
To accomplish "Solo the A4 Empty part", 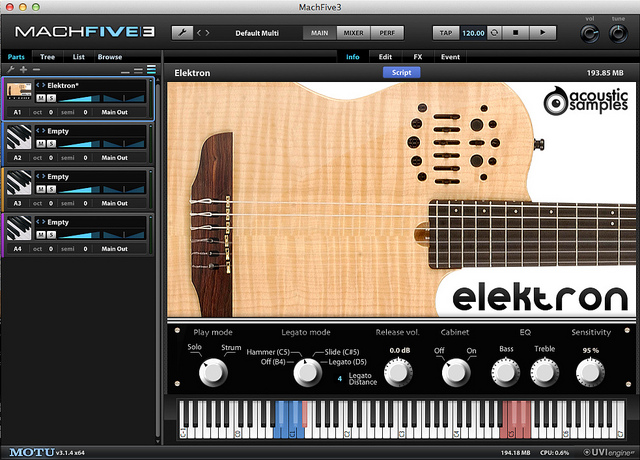I will [51, 235].
